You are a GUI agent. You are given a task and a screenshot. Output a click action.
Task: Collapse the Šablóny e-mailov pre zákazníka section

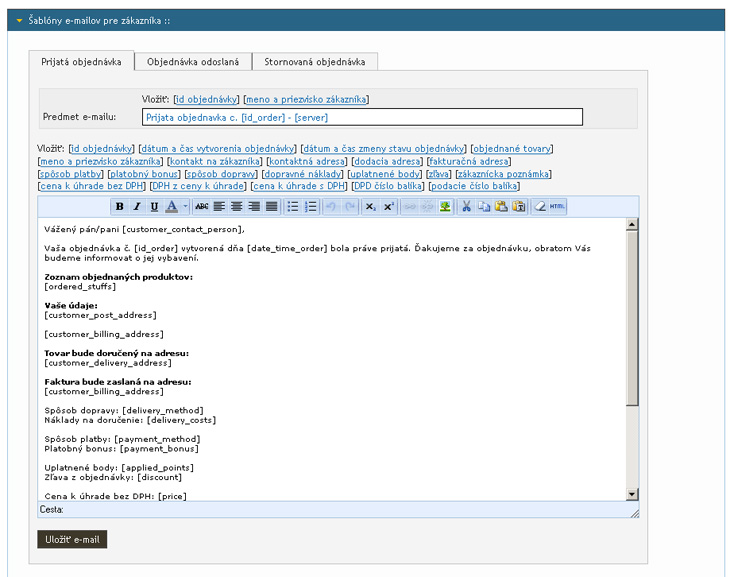19,19
